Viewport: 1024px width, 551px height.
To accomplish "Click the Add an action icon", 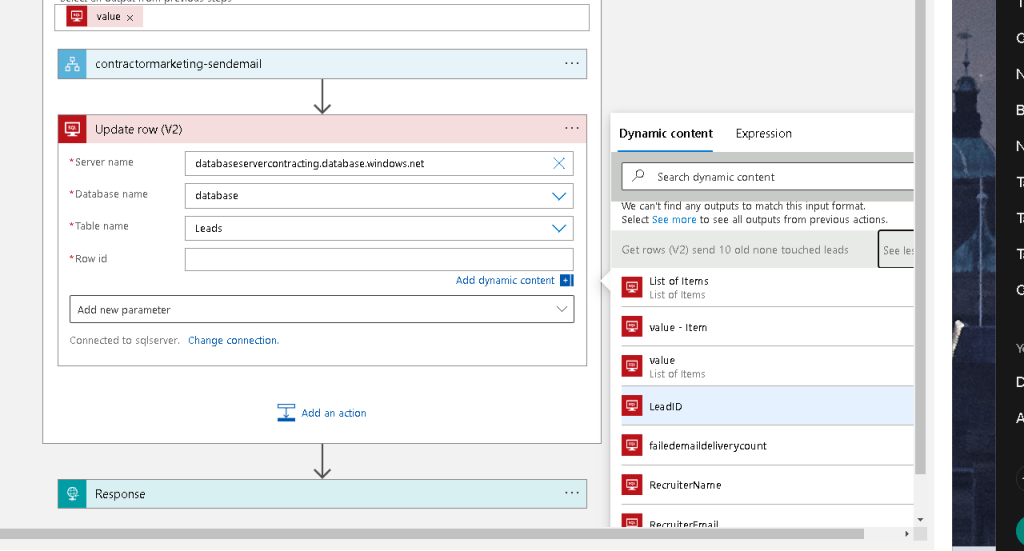I will coord(286,413).
